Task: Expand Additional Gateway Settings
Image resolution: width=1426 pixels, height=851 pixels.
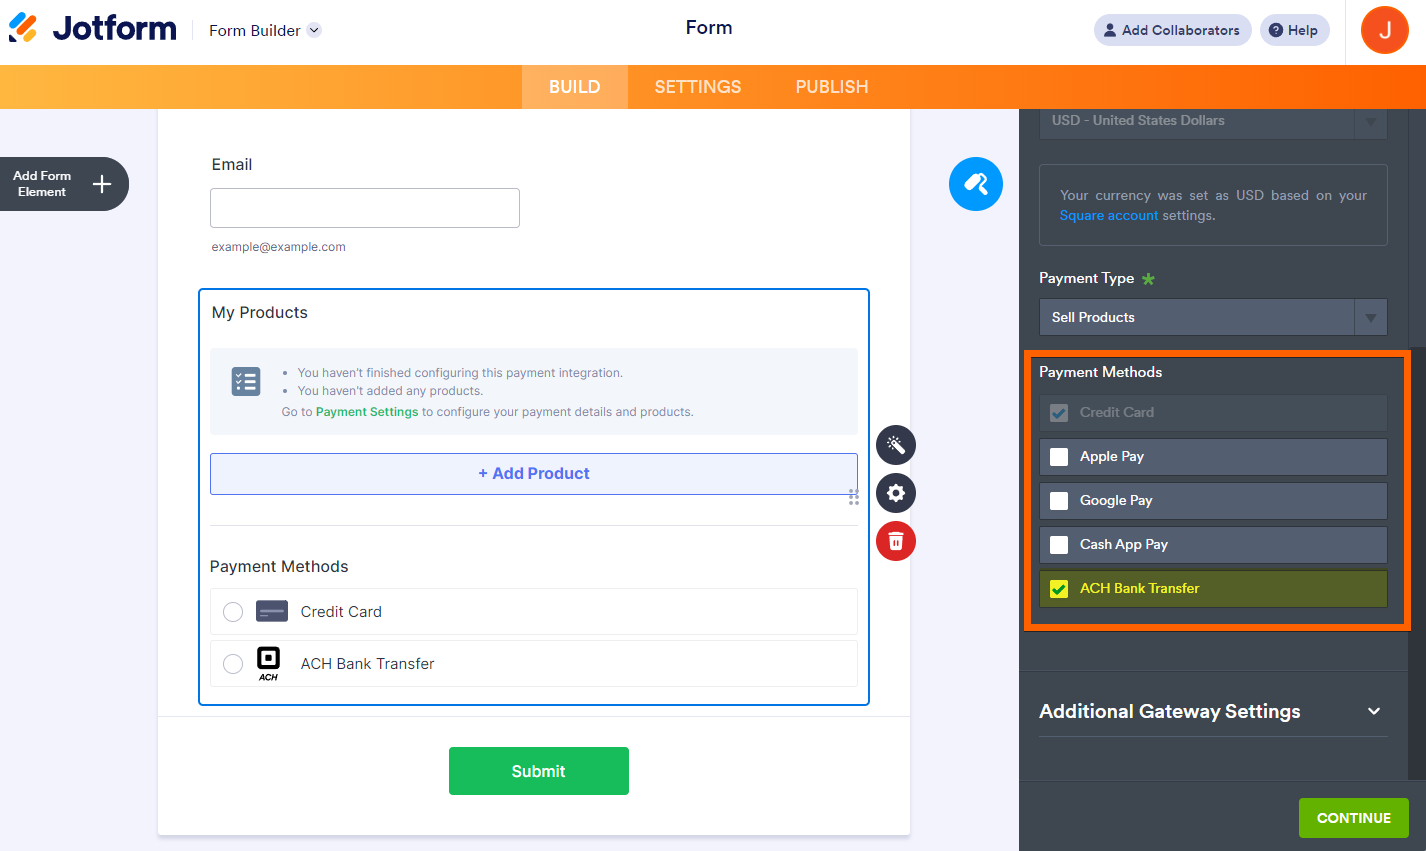Action: pos(1213,711)
